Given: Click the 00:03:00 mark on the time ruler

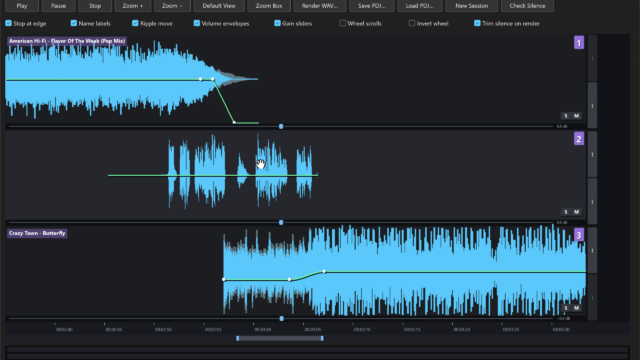Looking at the screenshot, I should pos(262,329).
